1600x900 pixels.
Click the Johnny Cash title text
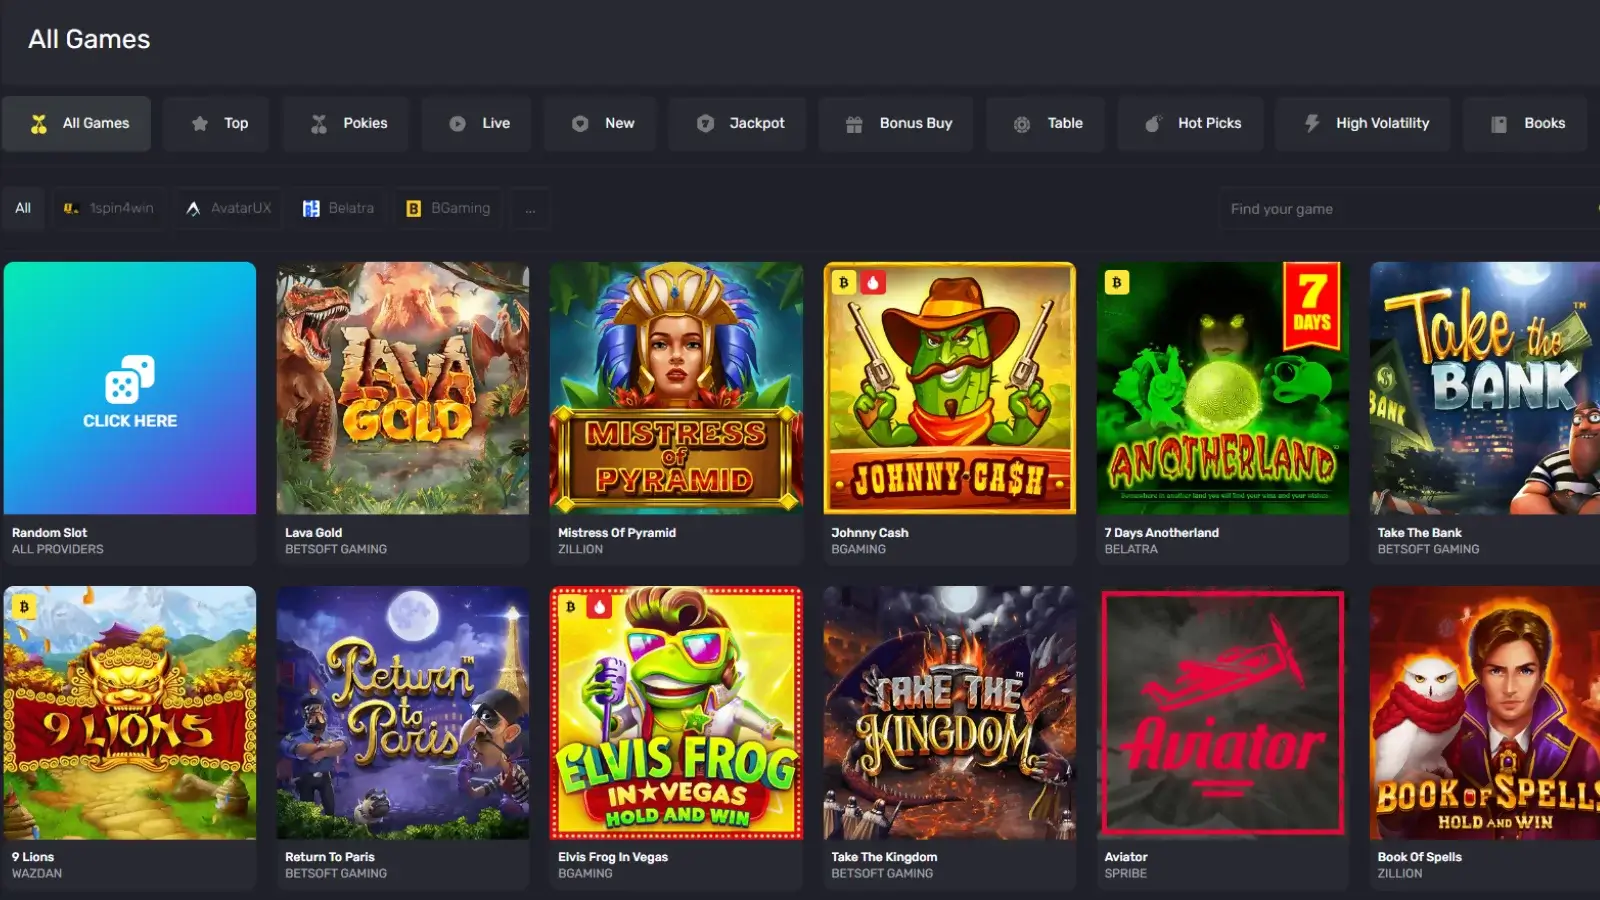[x=870, y=533]
